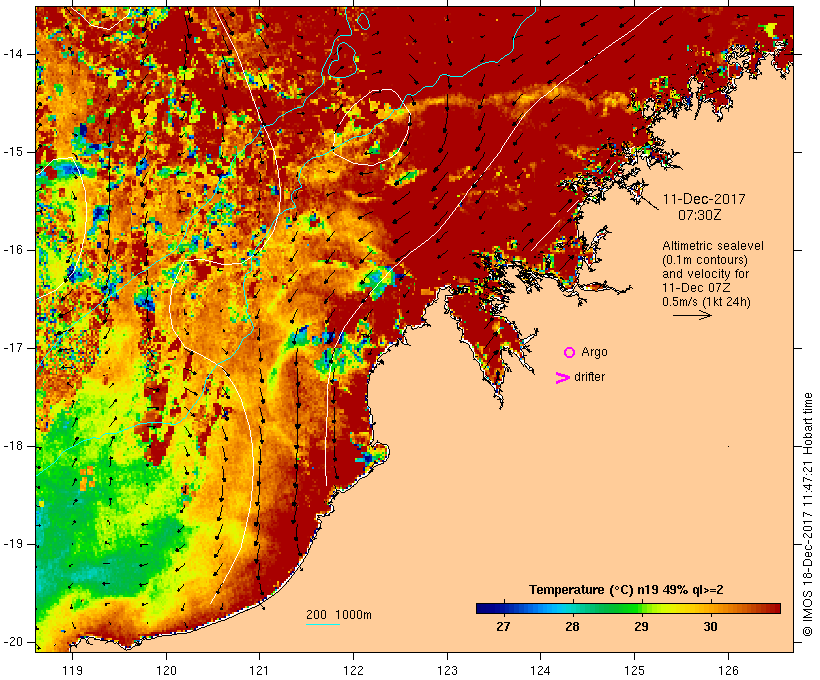This screenshot has width=820, height=680.
Task: Click the '0.5m/s (1kt 24h)' text
Action: point(706,302)
